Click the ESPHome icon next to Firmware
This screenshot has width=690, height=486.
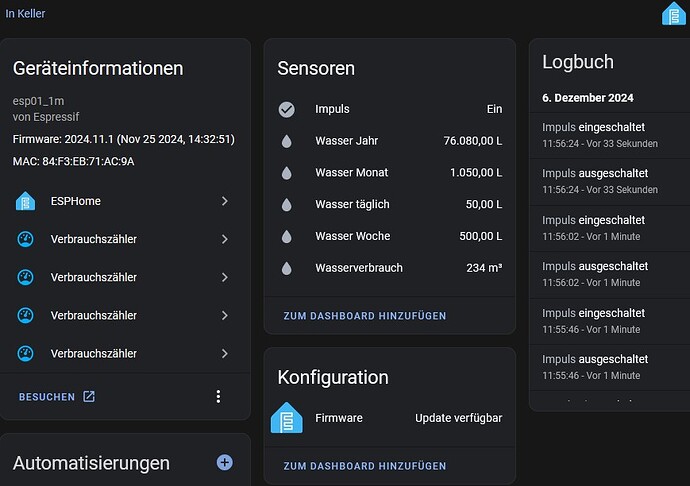pyautogui.click(x=286, y=418)
